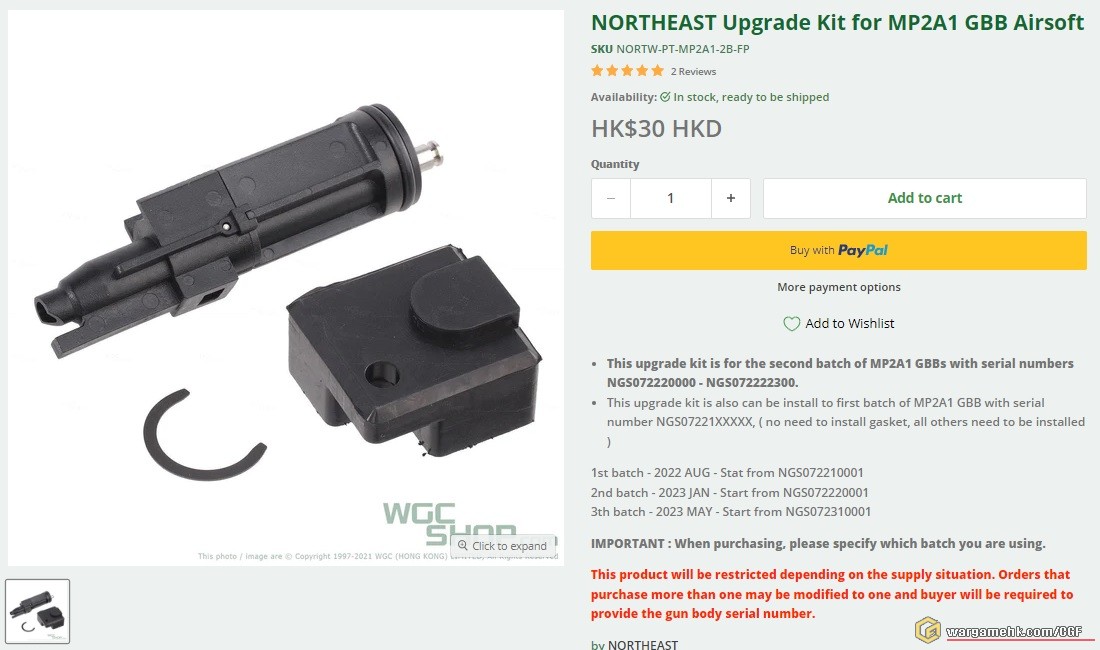Screen dimensions: 1100x650
Task: Click the five-star rating icons
Action: coord(627,71)
